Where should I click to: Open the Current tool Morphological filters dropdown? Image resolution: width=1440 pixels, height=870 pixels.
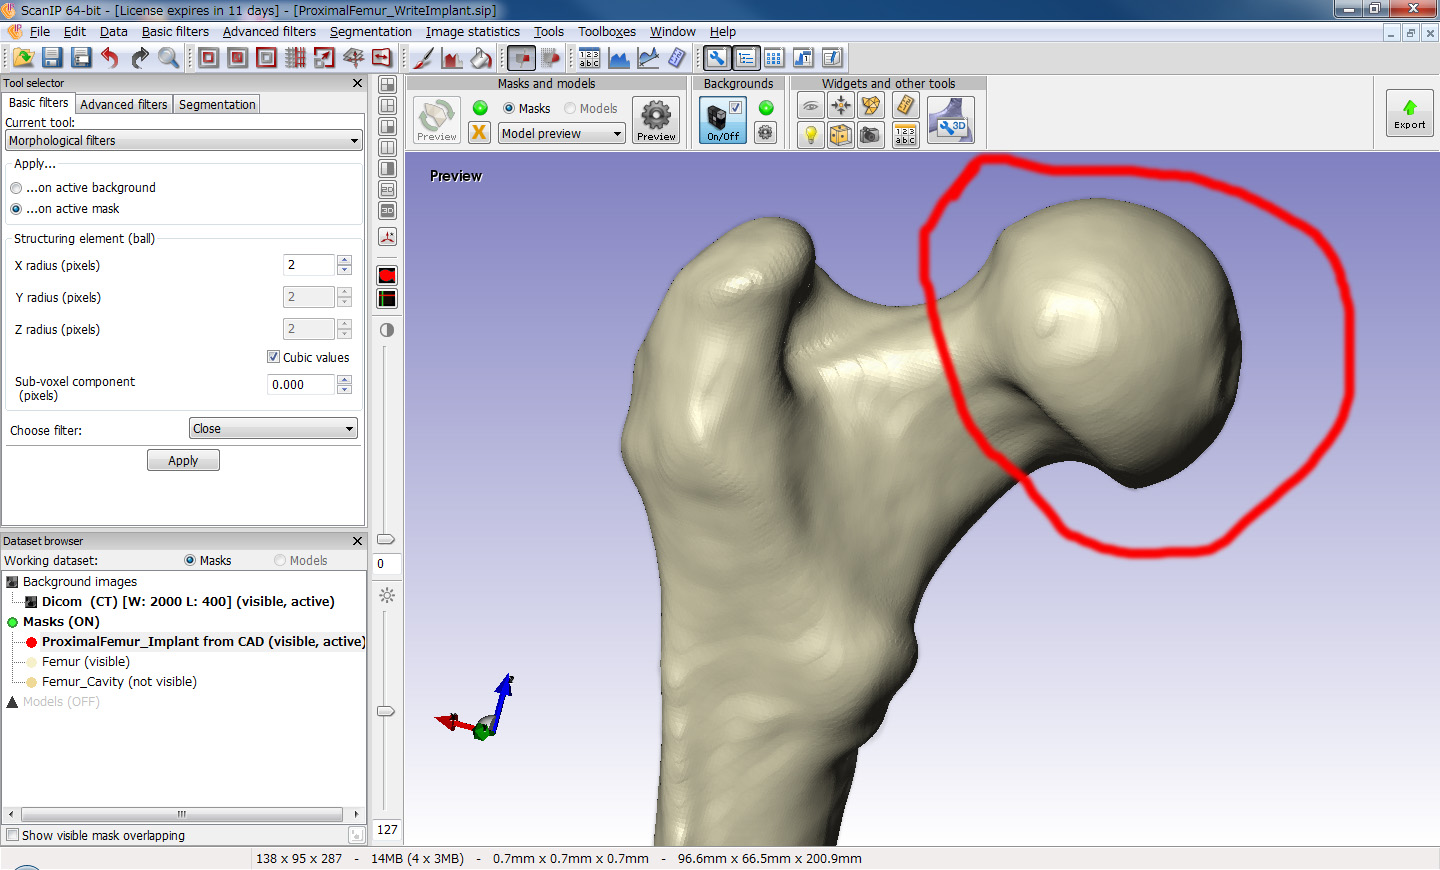point(183,141)
